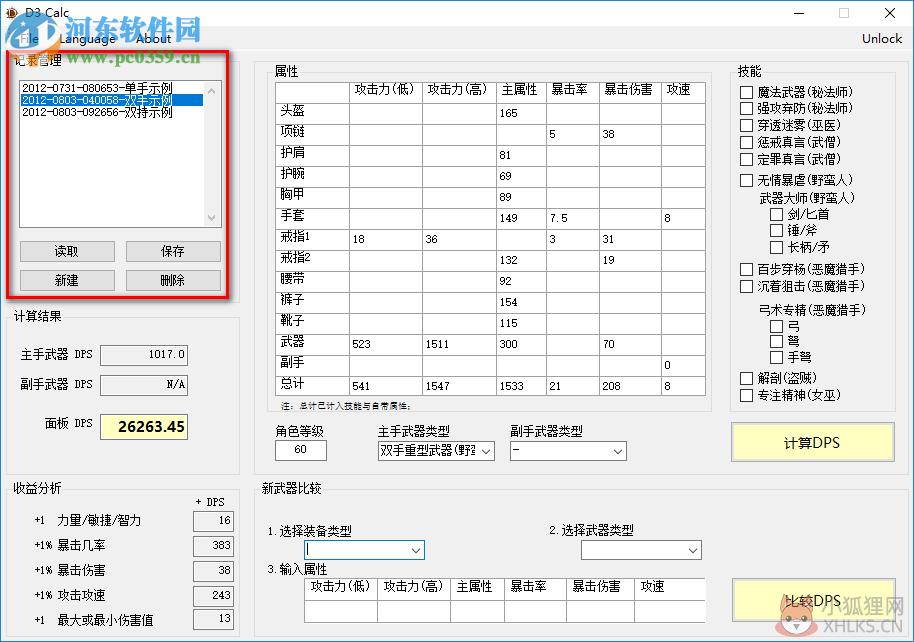The image size is (914, 642).
Task: Enable 惩戒真言(武僧) checkbox
Action: click(x=746, y=142)
